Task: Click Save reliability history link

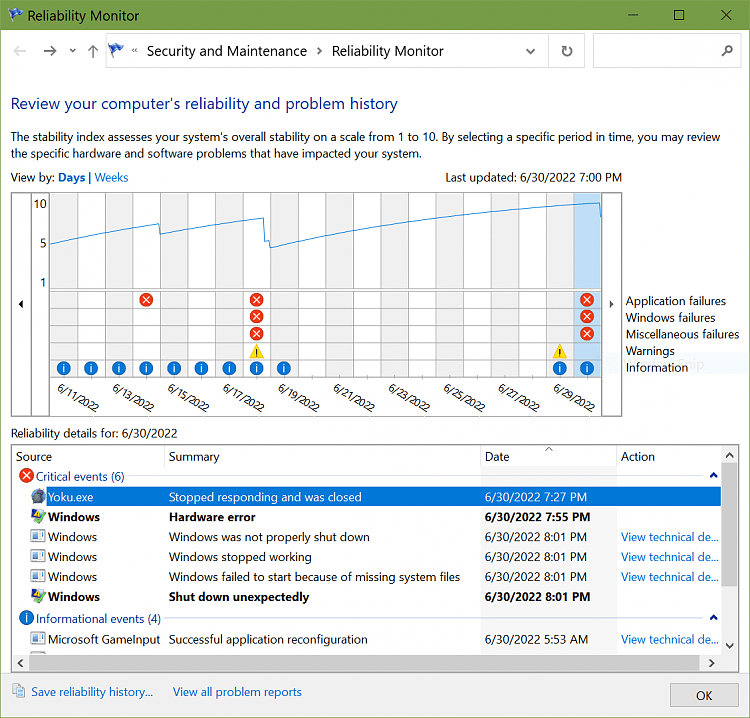Action: coord(92,692)
